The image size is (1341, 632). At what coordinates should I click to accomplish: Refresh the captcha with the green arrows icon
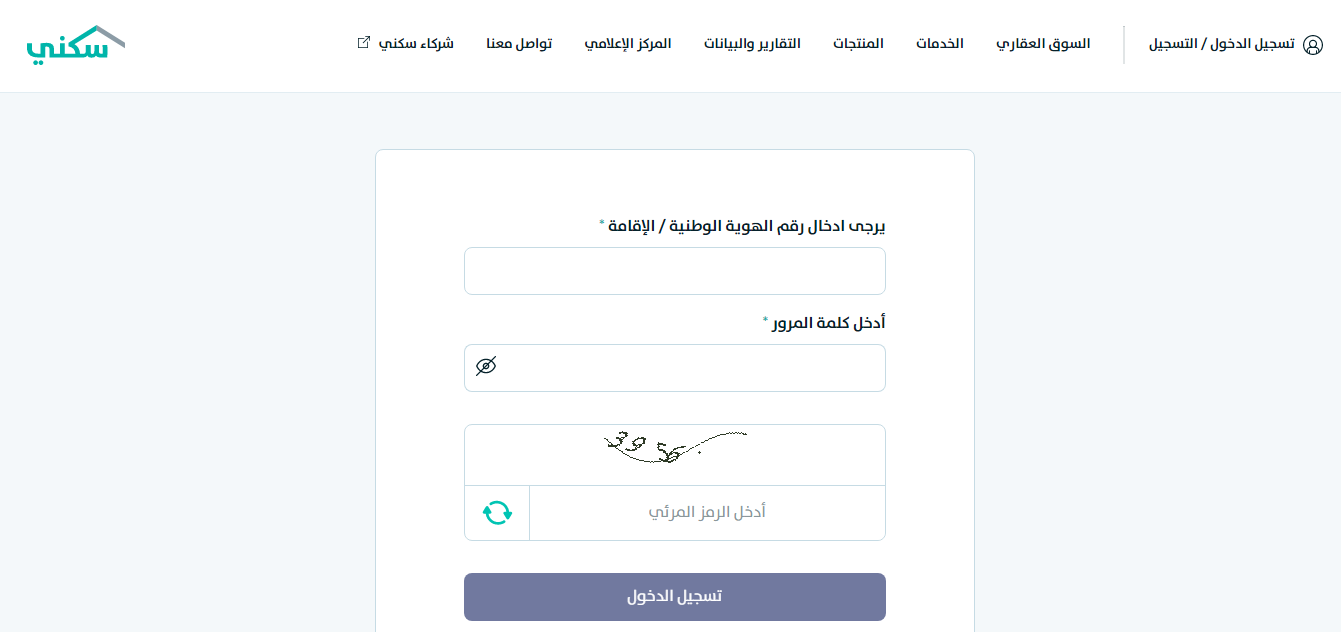[x=497, y=513]
